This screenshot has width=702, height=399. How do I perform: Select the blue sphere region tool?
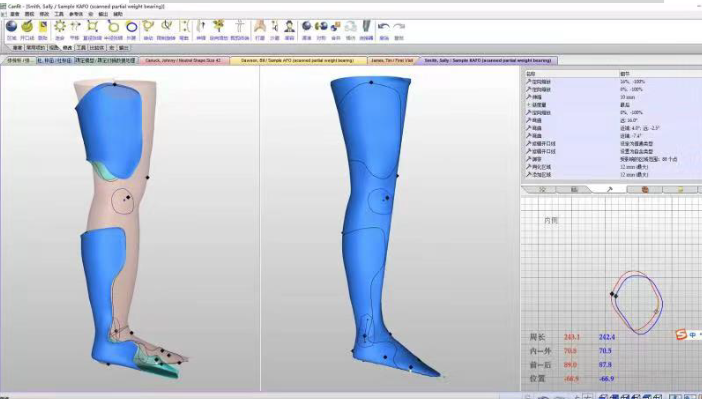(x=12, y=27)
